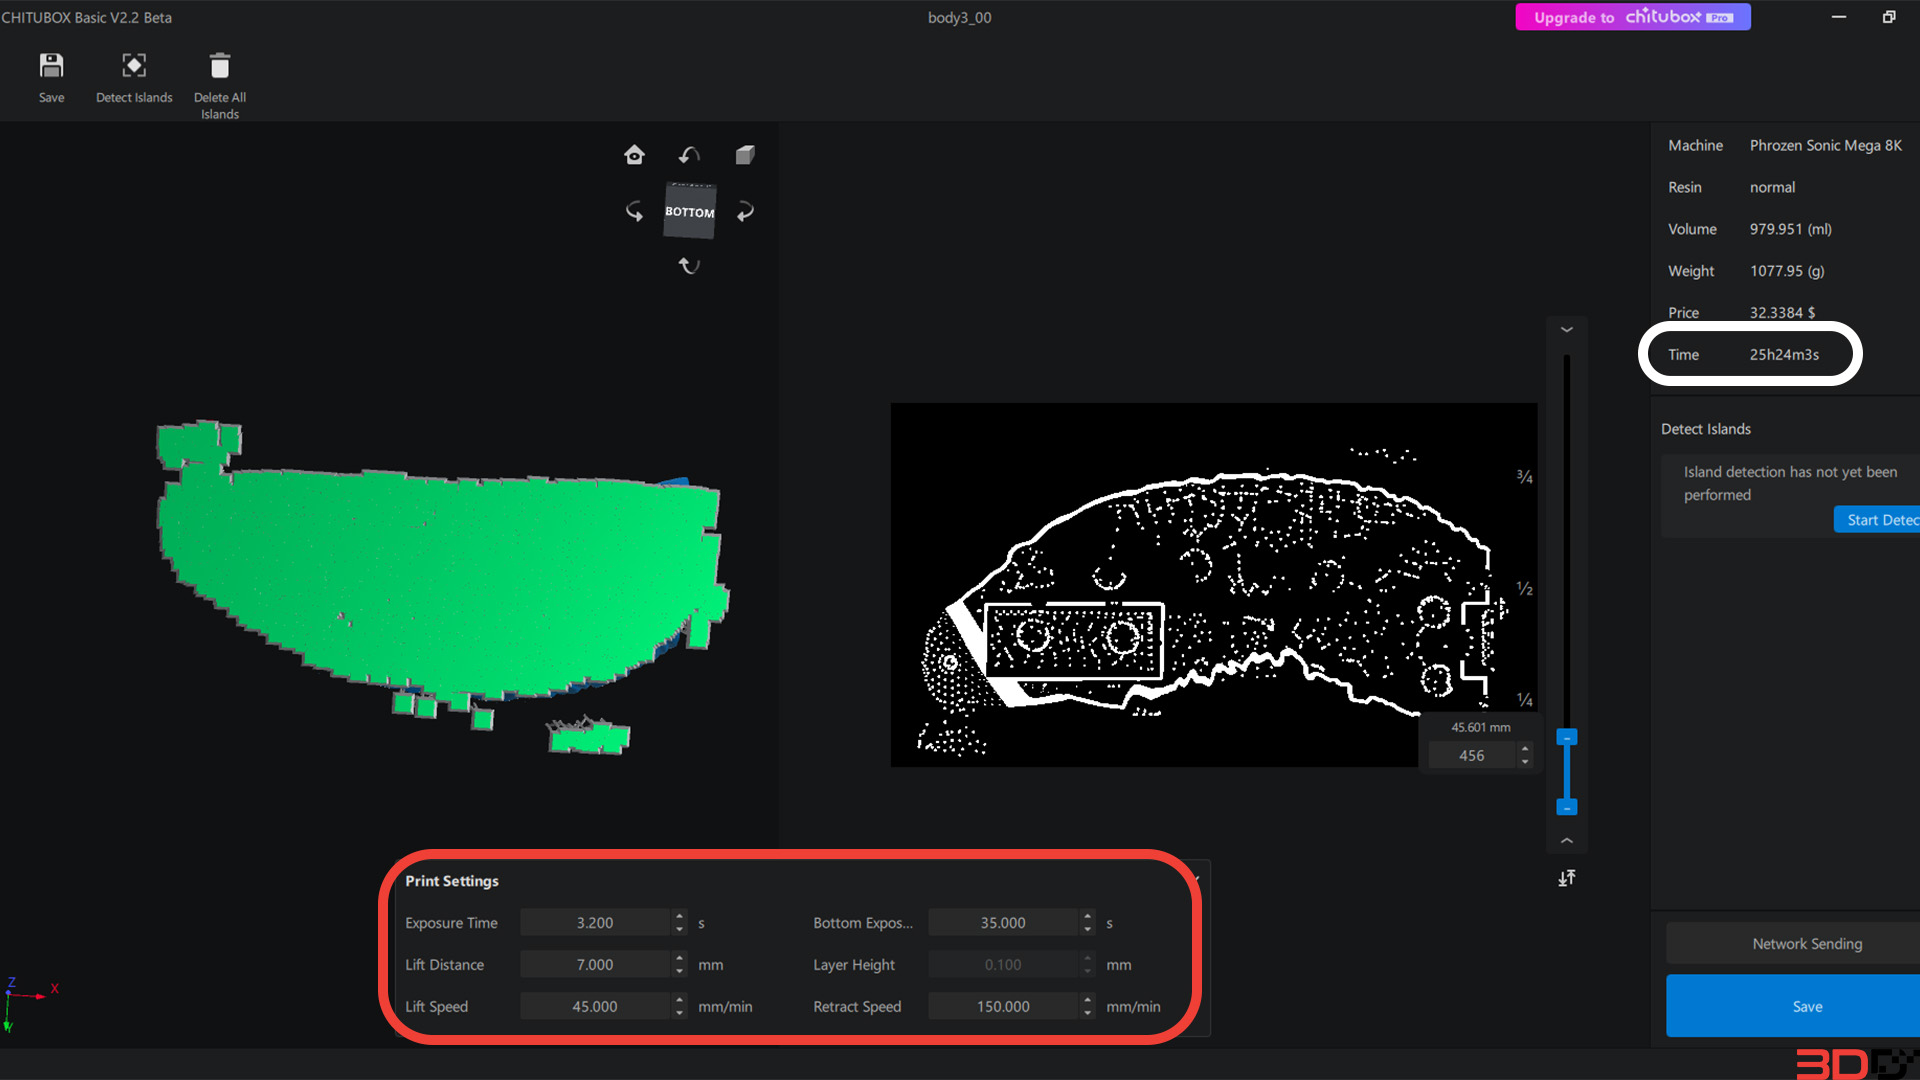This screenshot has height=1080, width=1920.
Task: Click the large blue Save button
Action: [1793, 1006]
